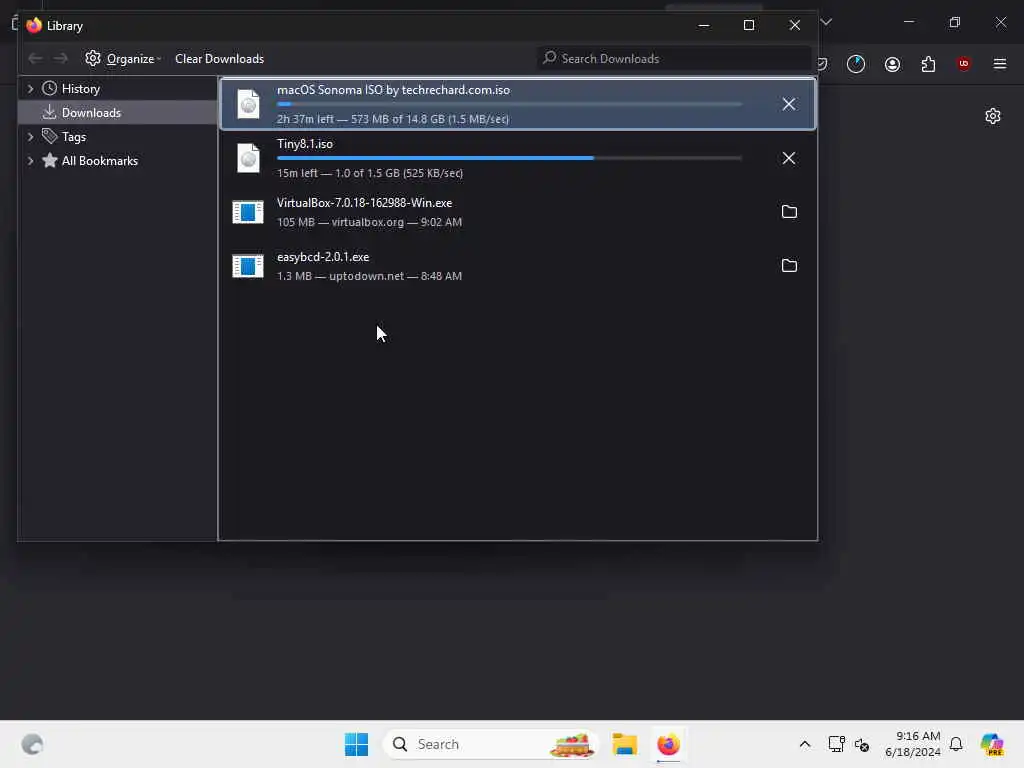Select the easybcd-2.0.1.exe file name
1024x768 pixels.
(x=323, y=257)
